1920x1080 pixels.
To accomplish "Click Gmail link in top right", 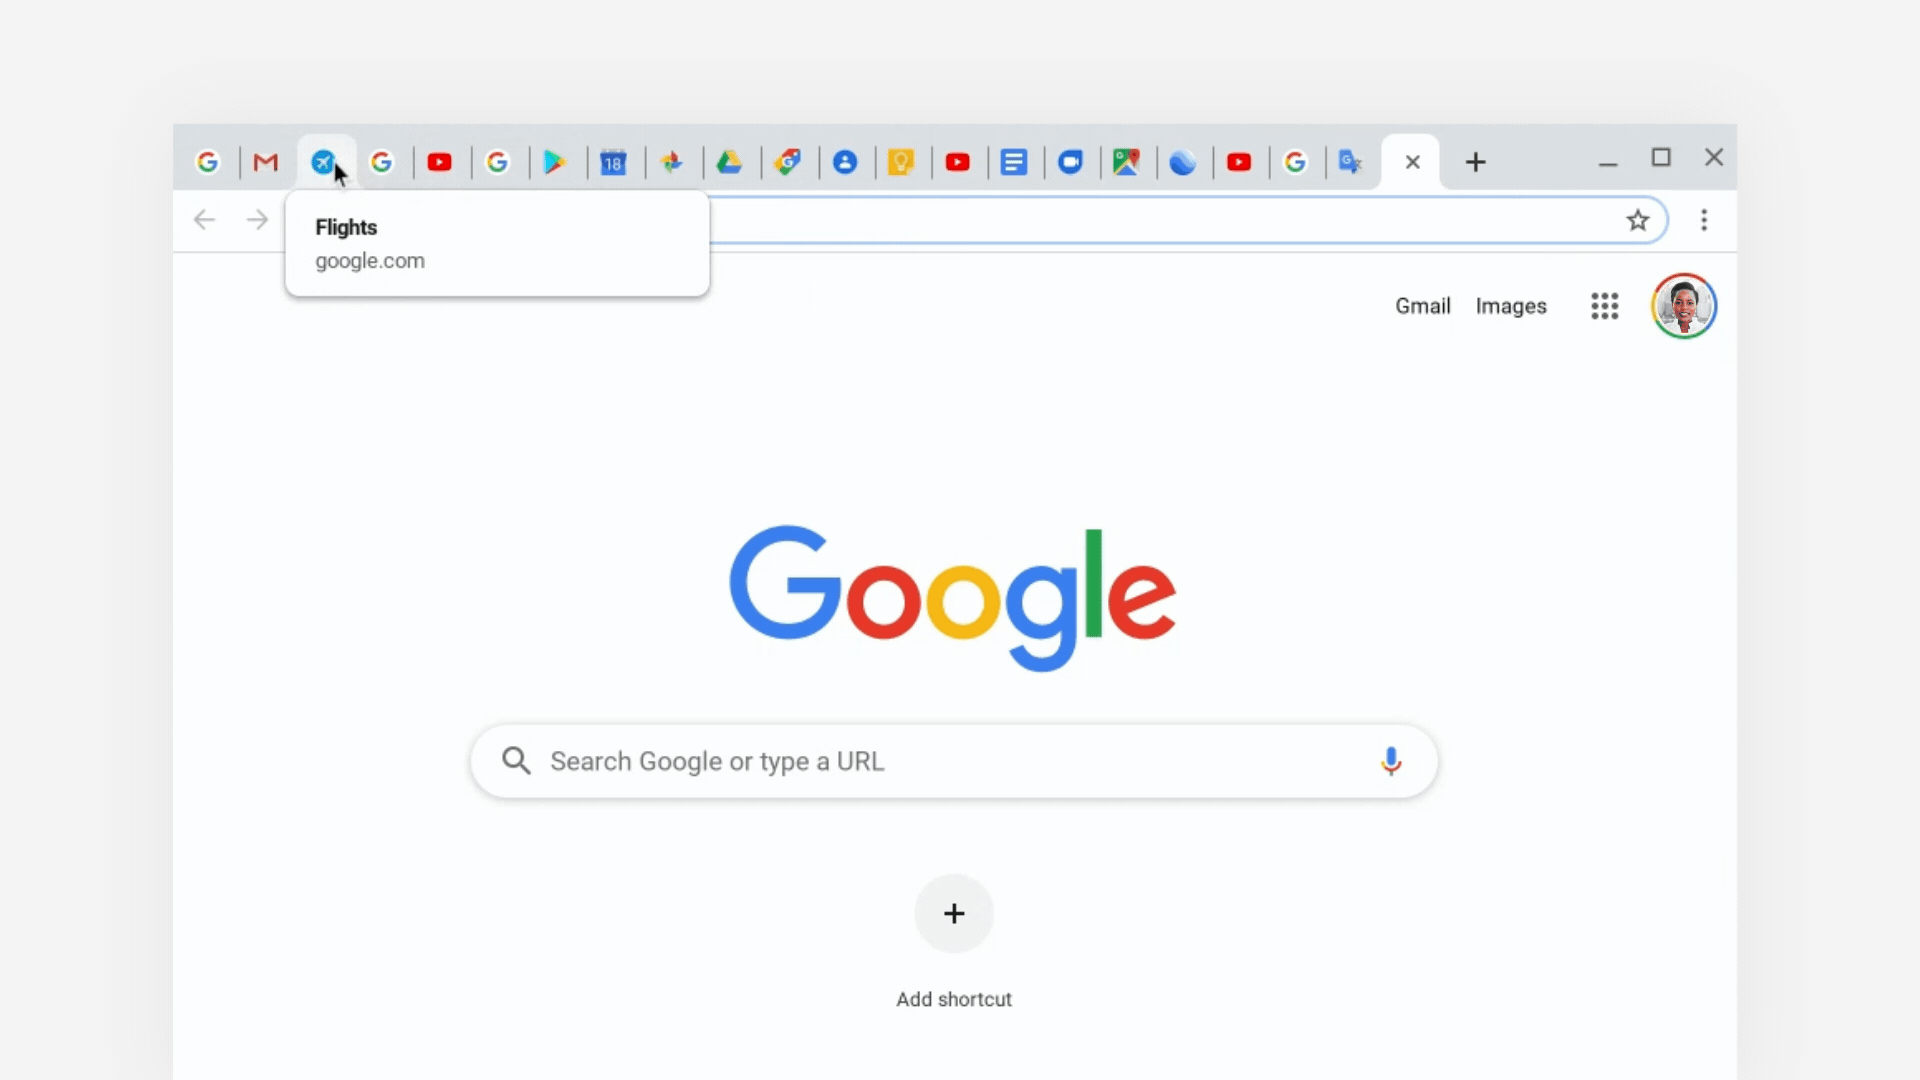I will coord(1423,305).
